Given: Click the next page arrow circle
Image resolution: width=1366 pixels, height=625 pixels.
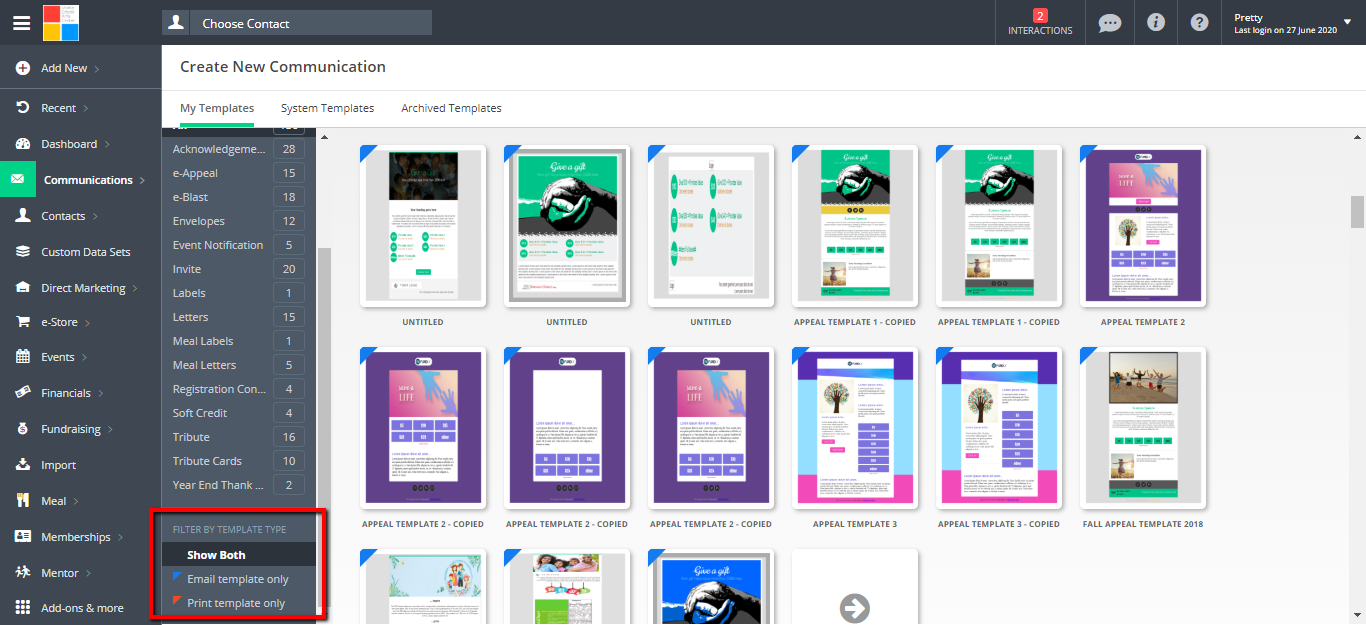Looking at the screenshot, I should pyautogui.click(x=855, y=608).
